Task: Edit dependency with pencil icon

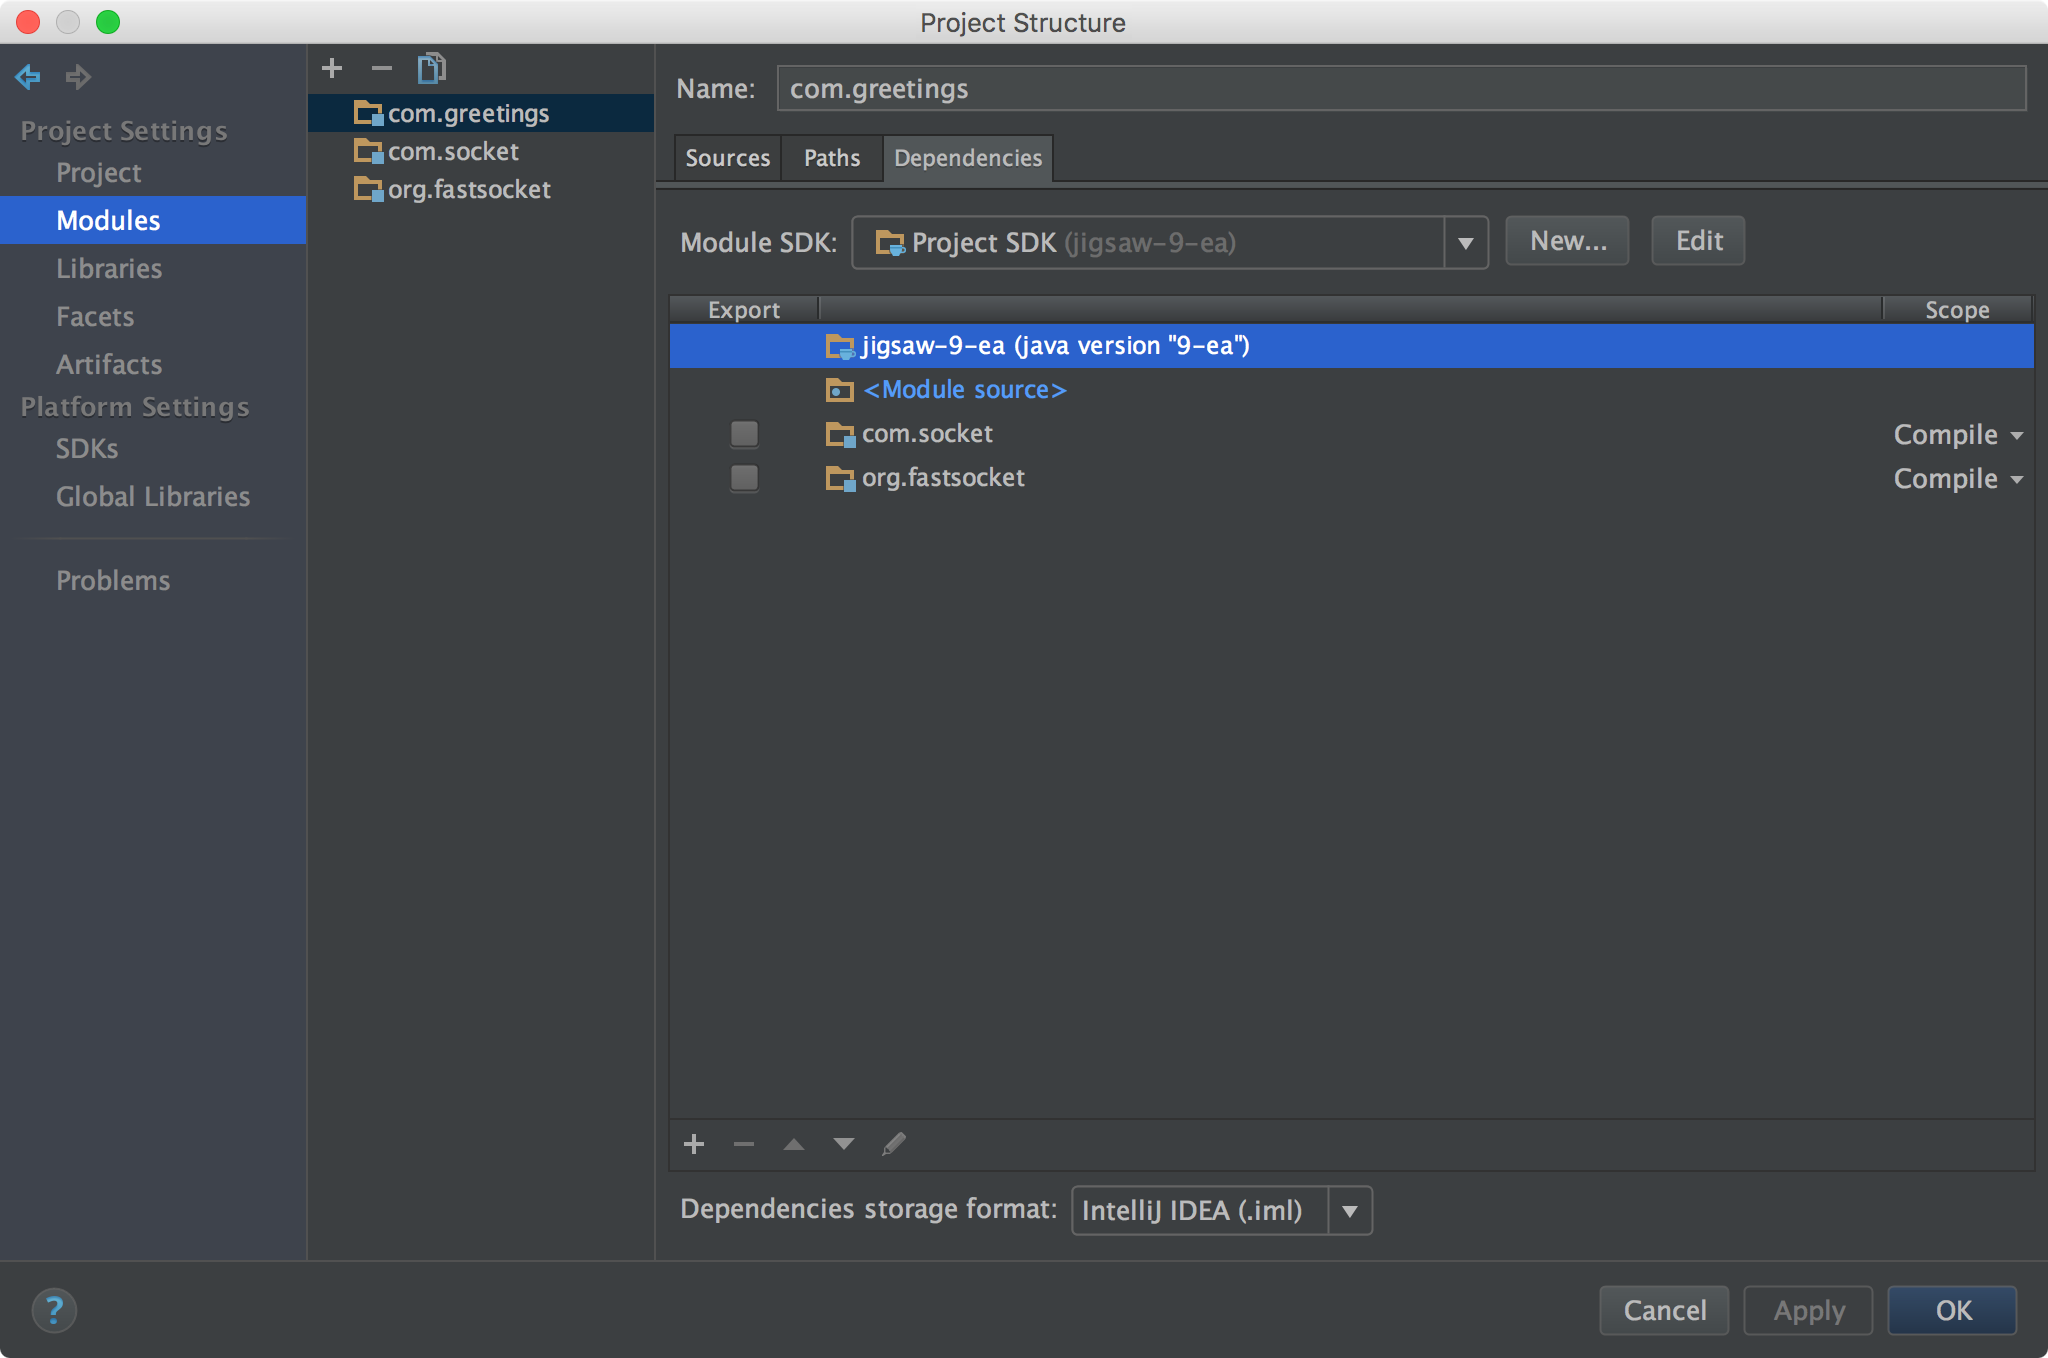Action: [894, 1144]
